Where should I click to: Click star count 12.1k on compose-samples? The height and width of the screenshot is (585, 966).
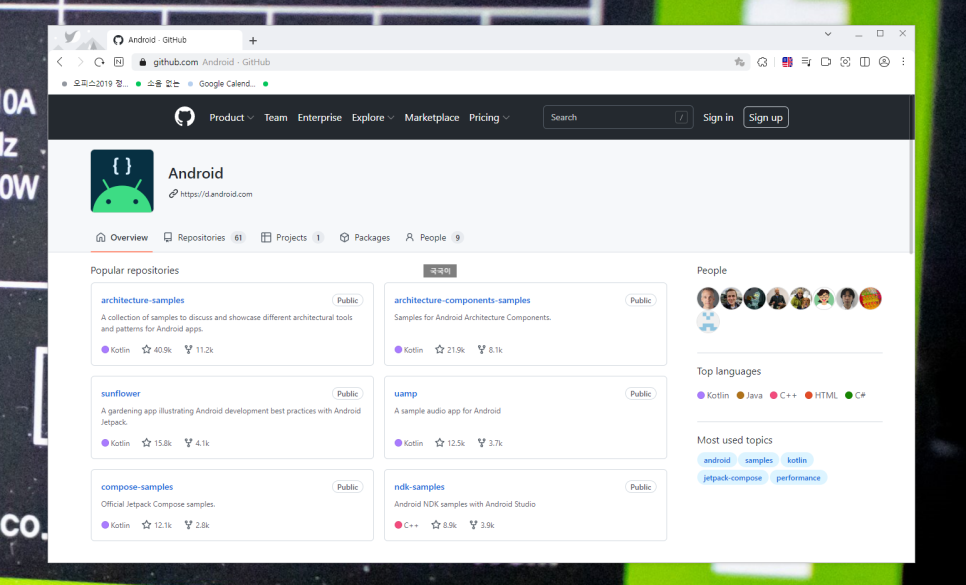point(156,525)
